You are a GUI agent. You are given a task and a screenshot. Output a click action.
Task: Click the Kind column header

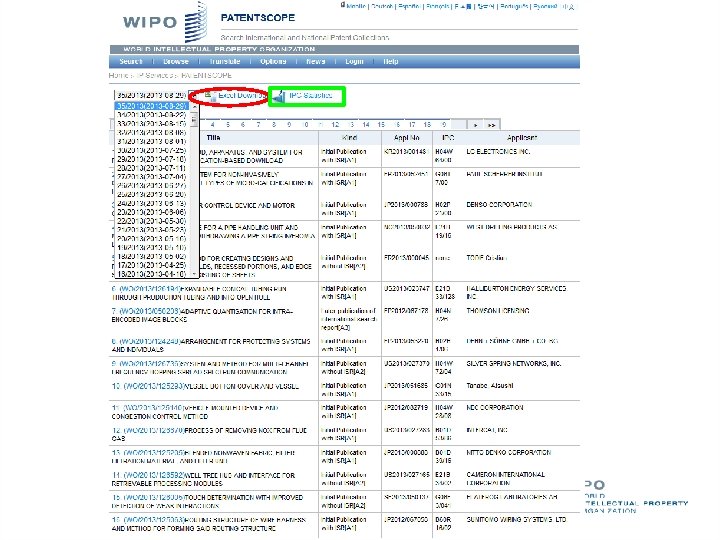[x=349, y=138]
